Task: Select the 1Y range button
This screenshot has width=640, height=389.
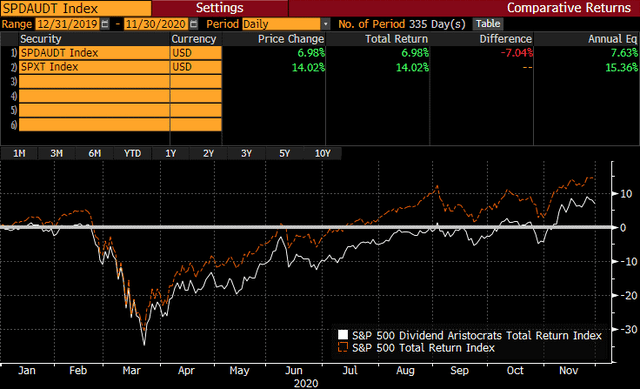Action: (171, 153)
